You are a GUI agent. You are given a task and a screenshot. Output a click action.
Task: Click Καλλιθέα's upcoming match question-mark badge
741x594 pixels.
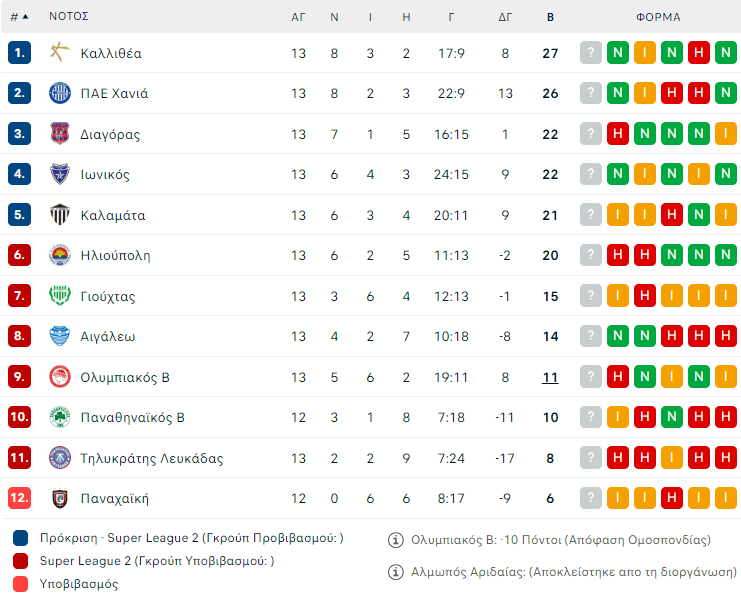point(591,53)
